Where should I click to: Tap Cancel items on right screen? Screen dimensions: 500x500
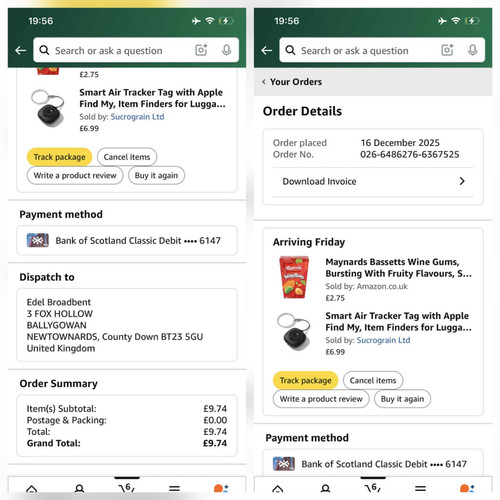tap(373, 380)
